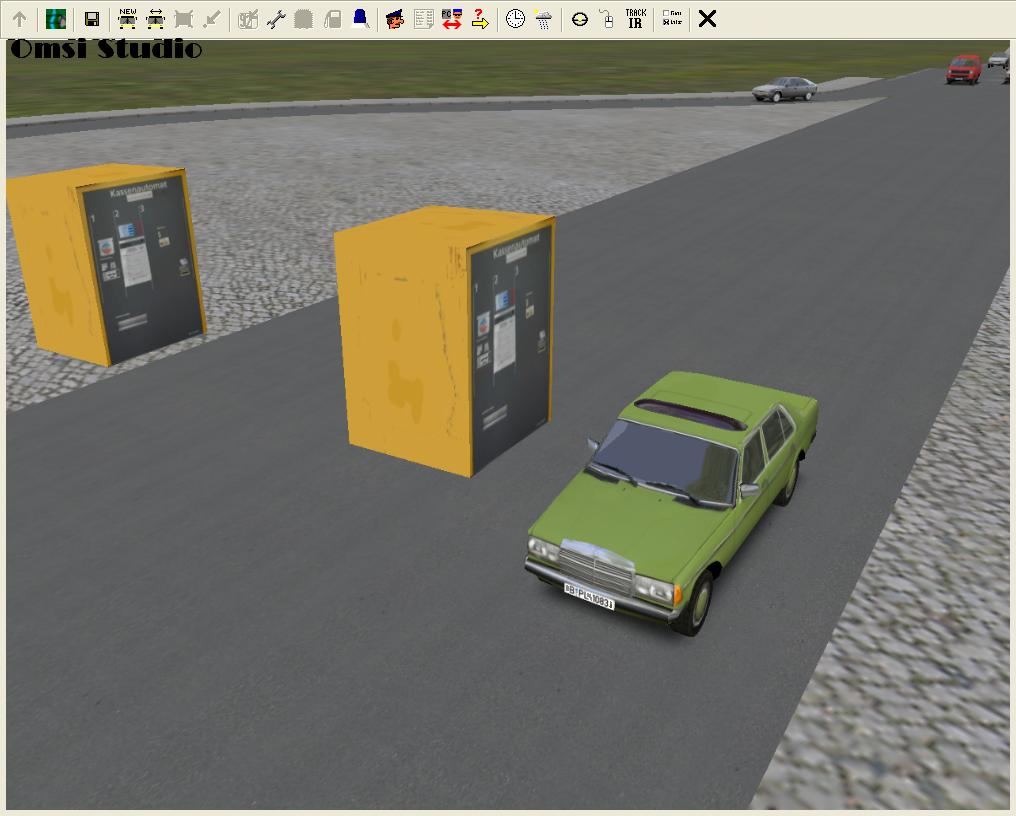
Task: Click the black X close icon
Action: pyautogui.click(x=707, y=19)
